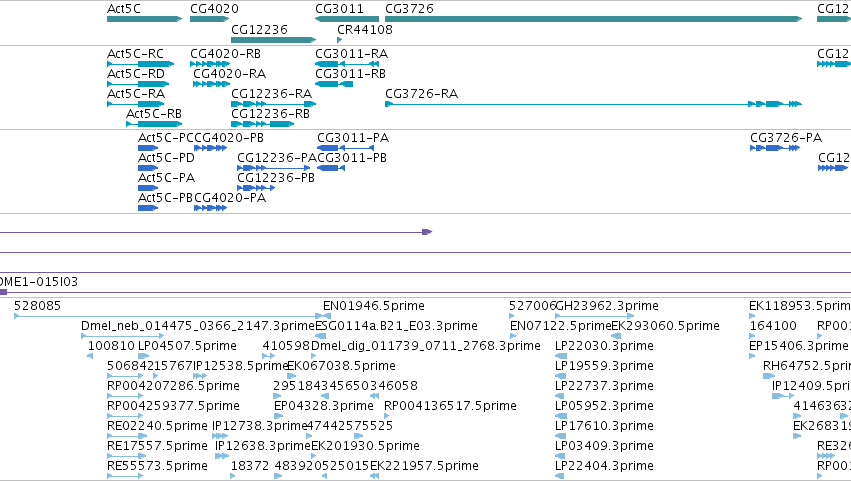Select the long CG3726 gene bar glyph
This screenshot has width=851, height=481.
pos(593,19)
